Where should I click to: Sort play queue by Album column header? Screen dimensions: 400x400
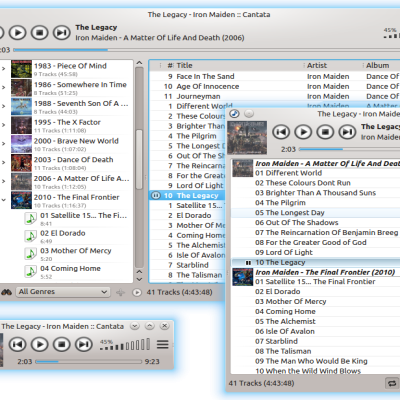coord(378,65)
